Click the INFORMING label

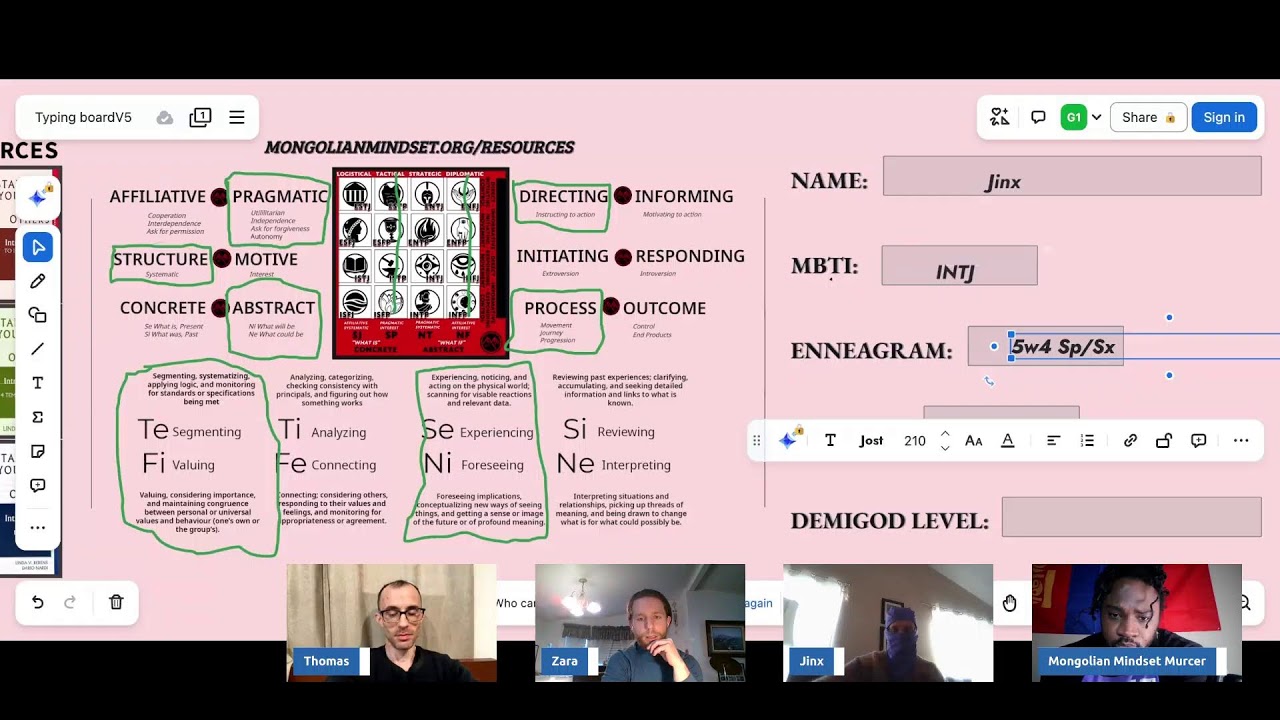click(684, 196)
